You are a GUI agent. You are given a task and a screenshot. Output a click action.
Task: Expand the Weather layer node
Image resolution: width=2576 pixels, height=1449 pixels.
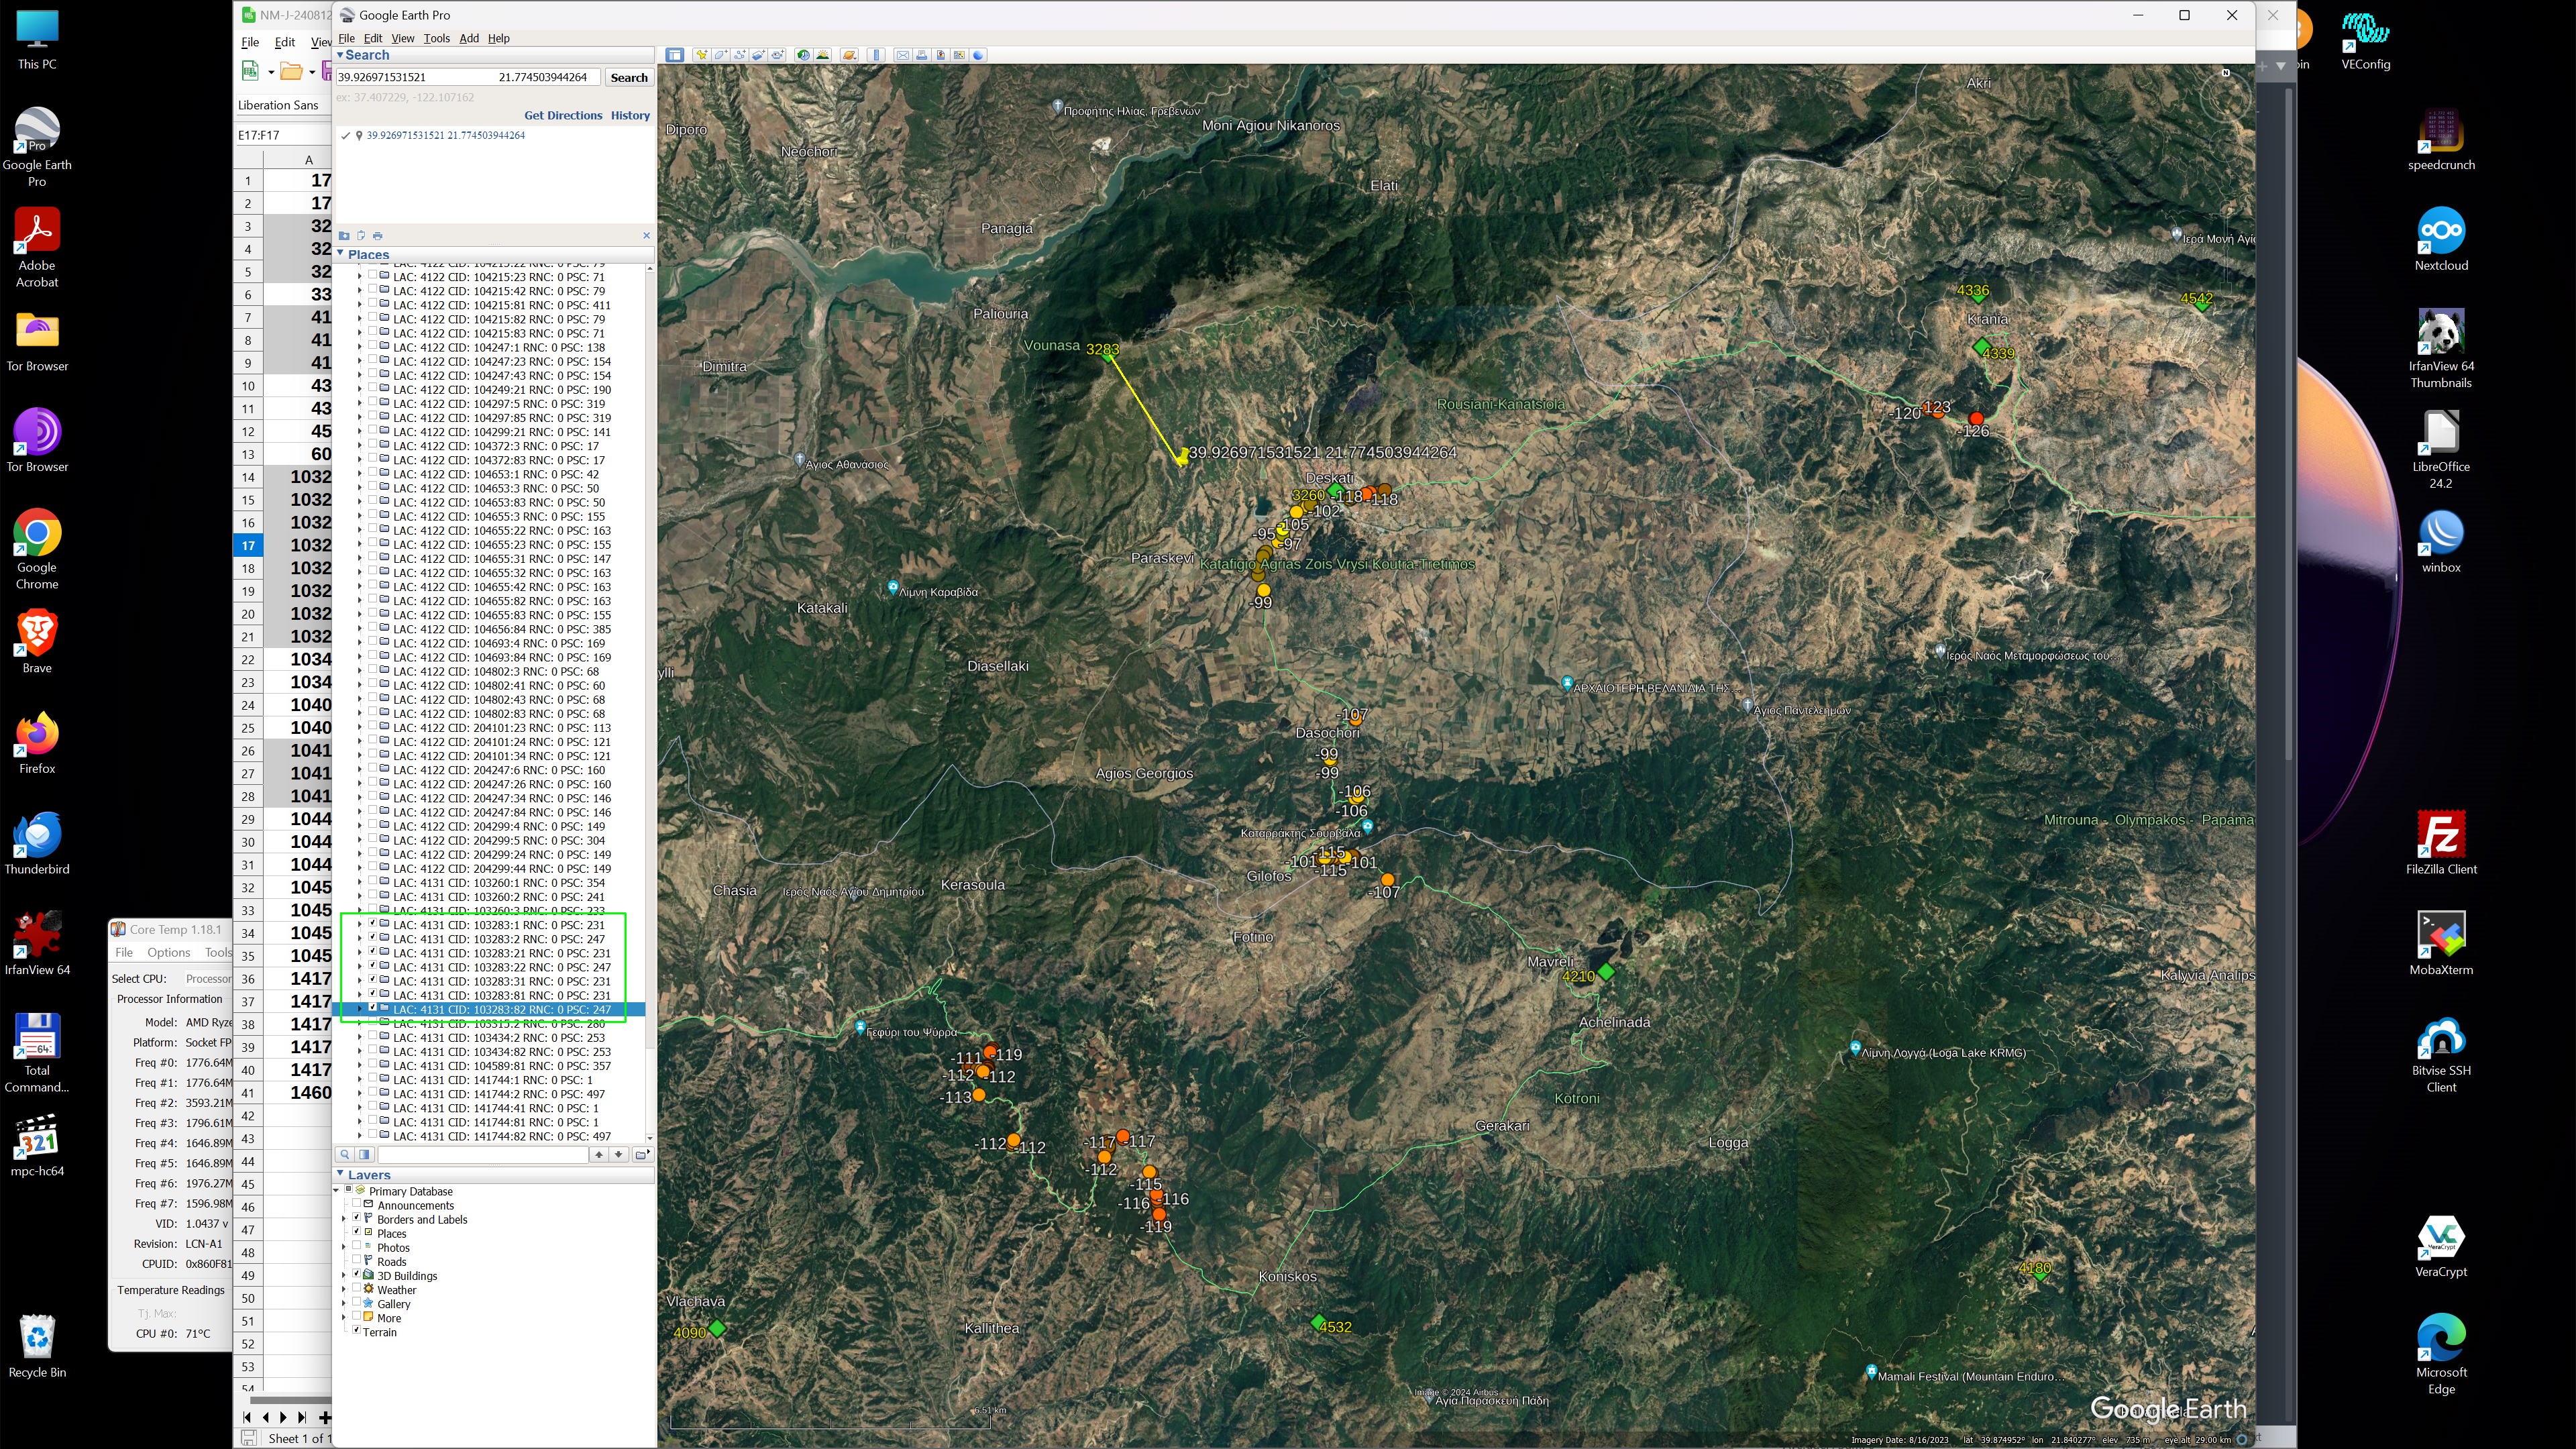(x=344, y=1290)
